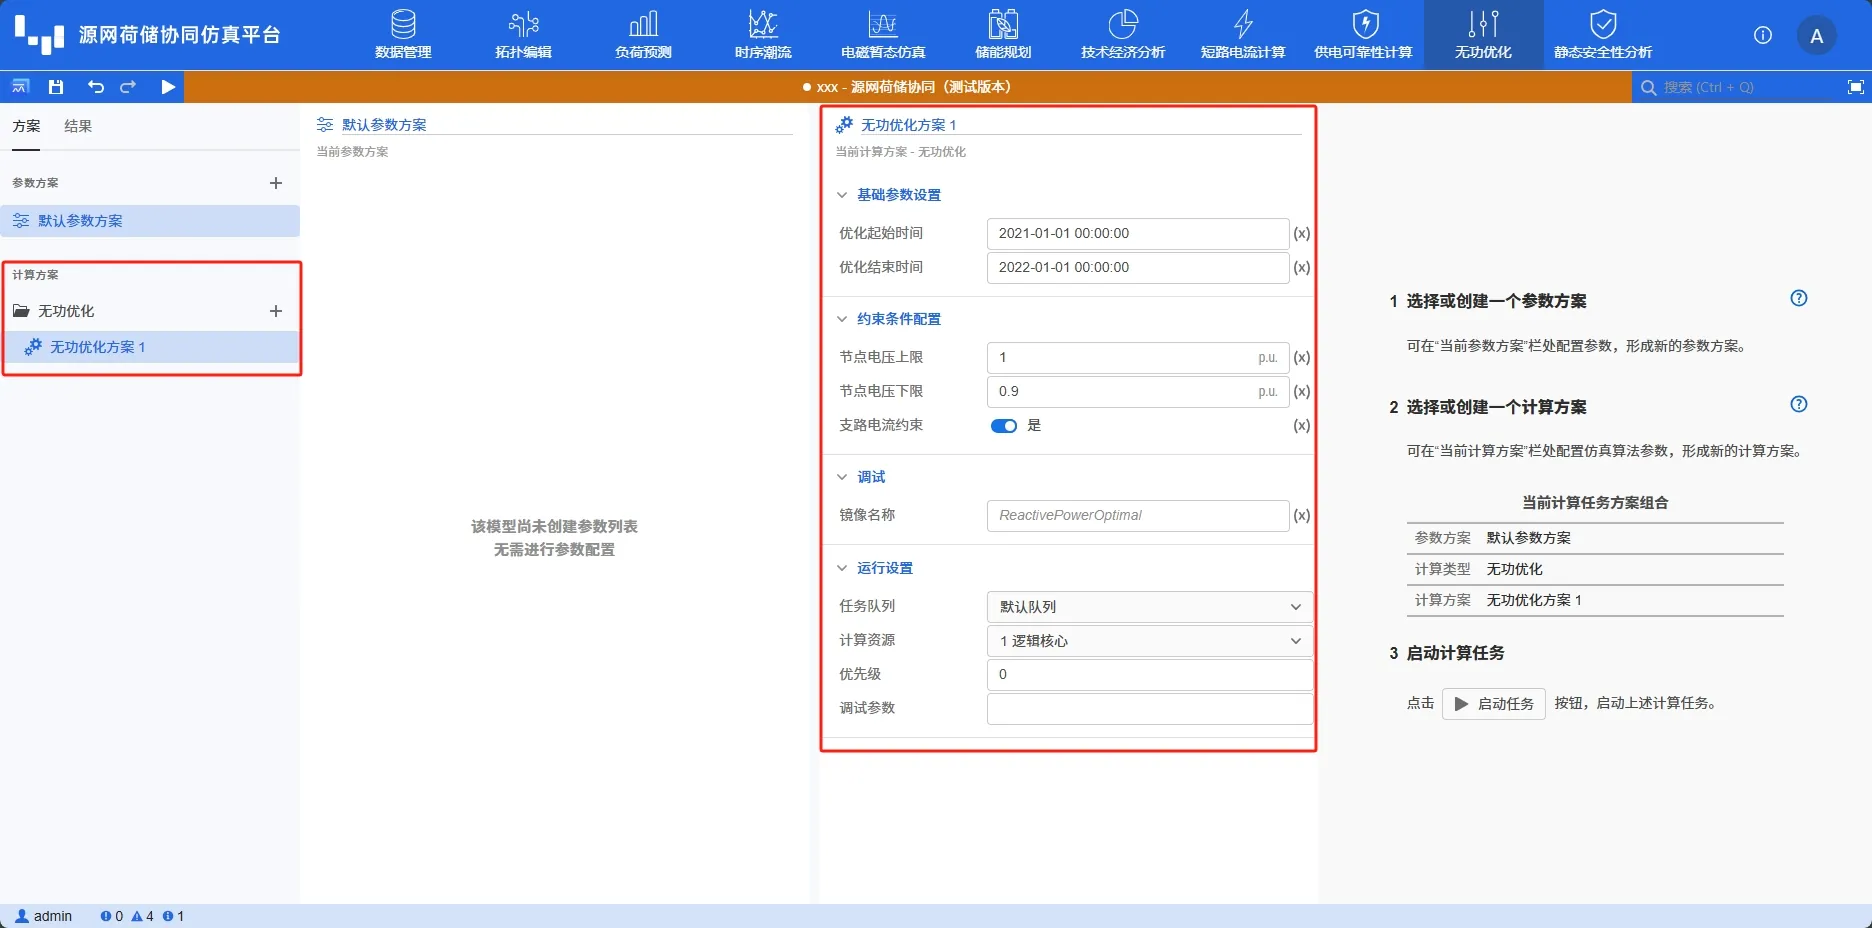Collapse the 调试 section
Screen dimensions: 1872x928
click(842, 477)
